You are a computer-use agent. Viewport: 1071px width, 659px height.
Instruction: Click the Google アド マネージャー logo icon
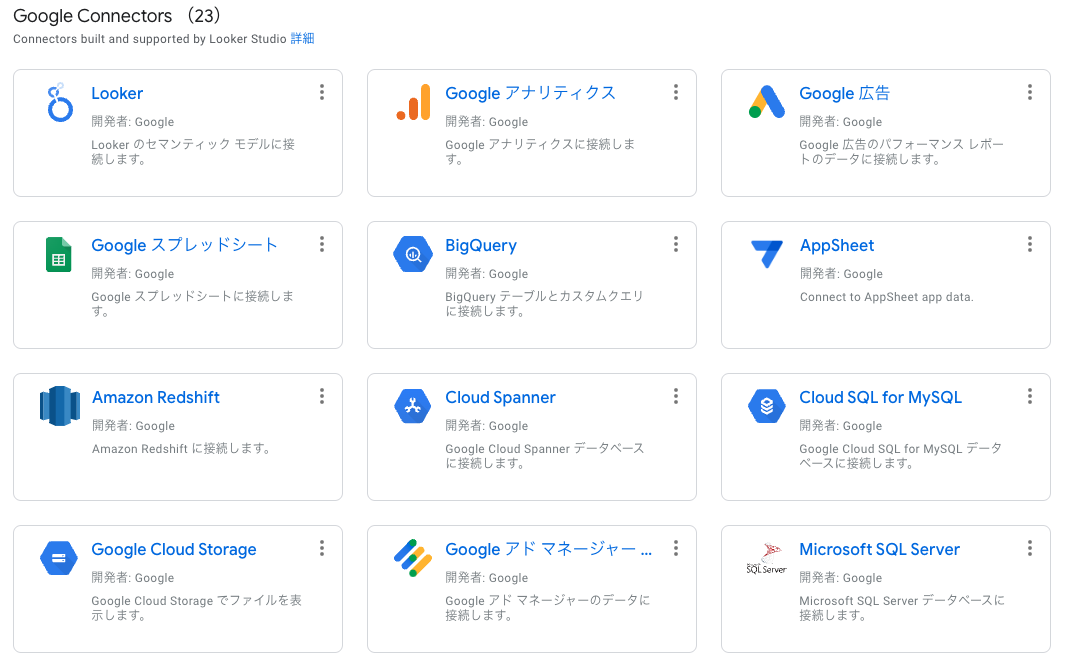(x=413, y=558)
